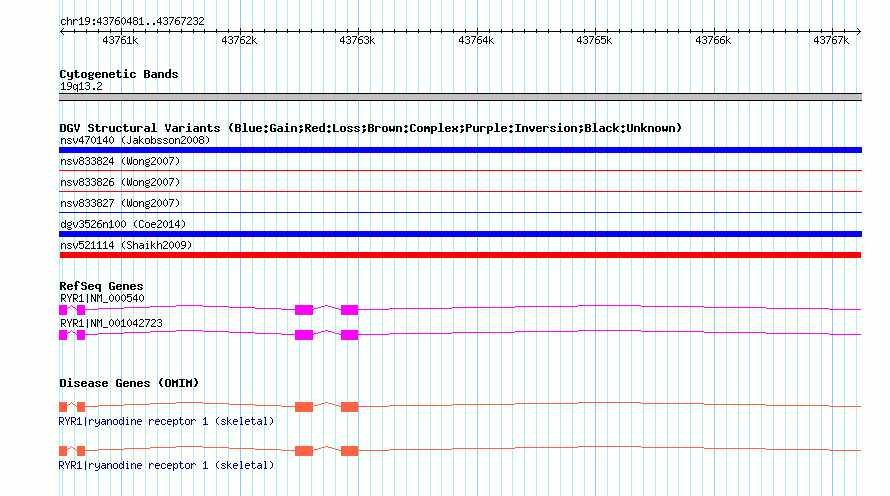Click the upper OMIM exon just left of 43763k
This screenshot has width=890, height=496.
click(350, 407)
